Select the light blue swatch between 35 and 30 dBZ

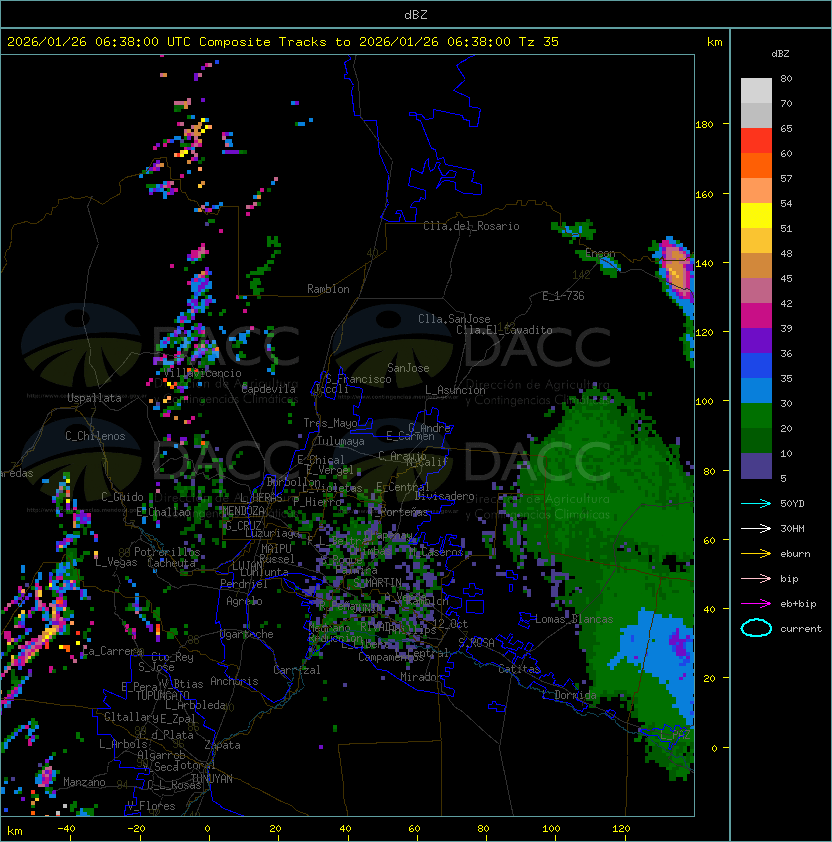click(x=756, y=391)
